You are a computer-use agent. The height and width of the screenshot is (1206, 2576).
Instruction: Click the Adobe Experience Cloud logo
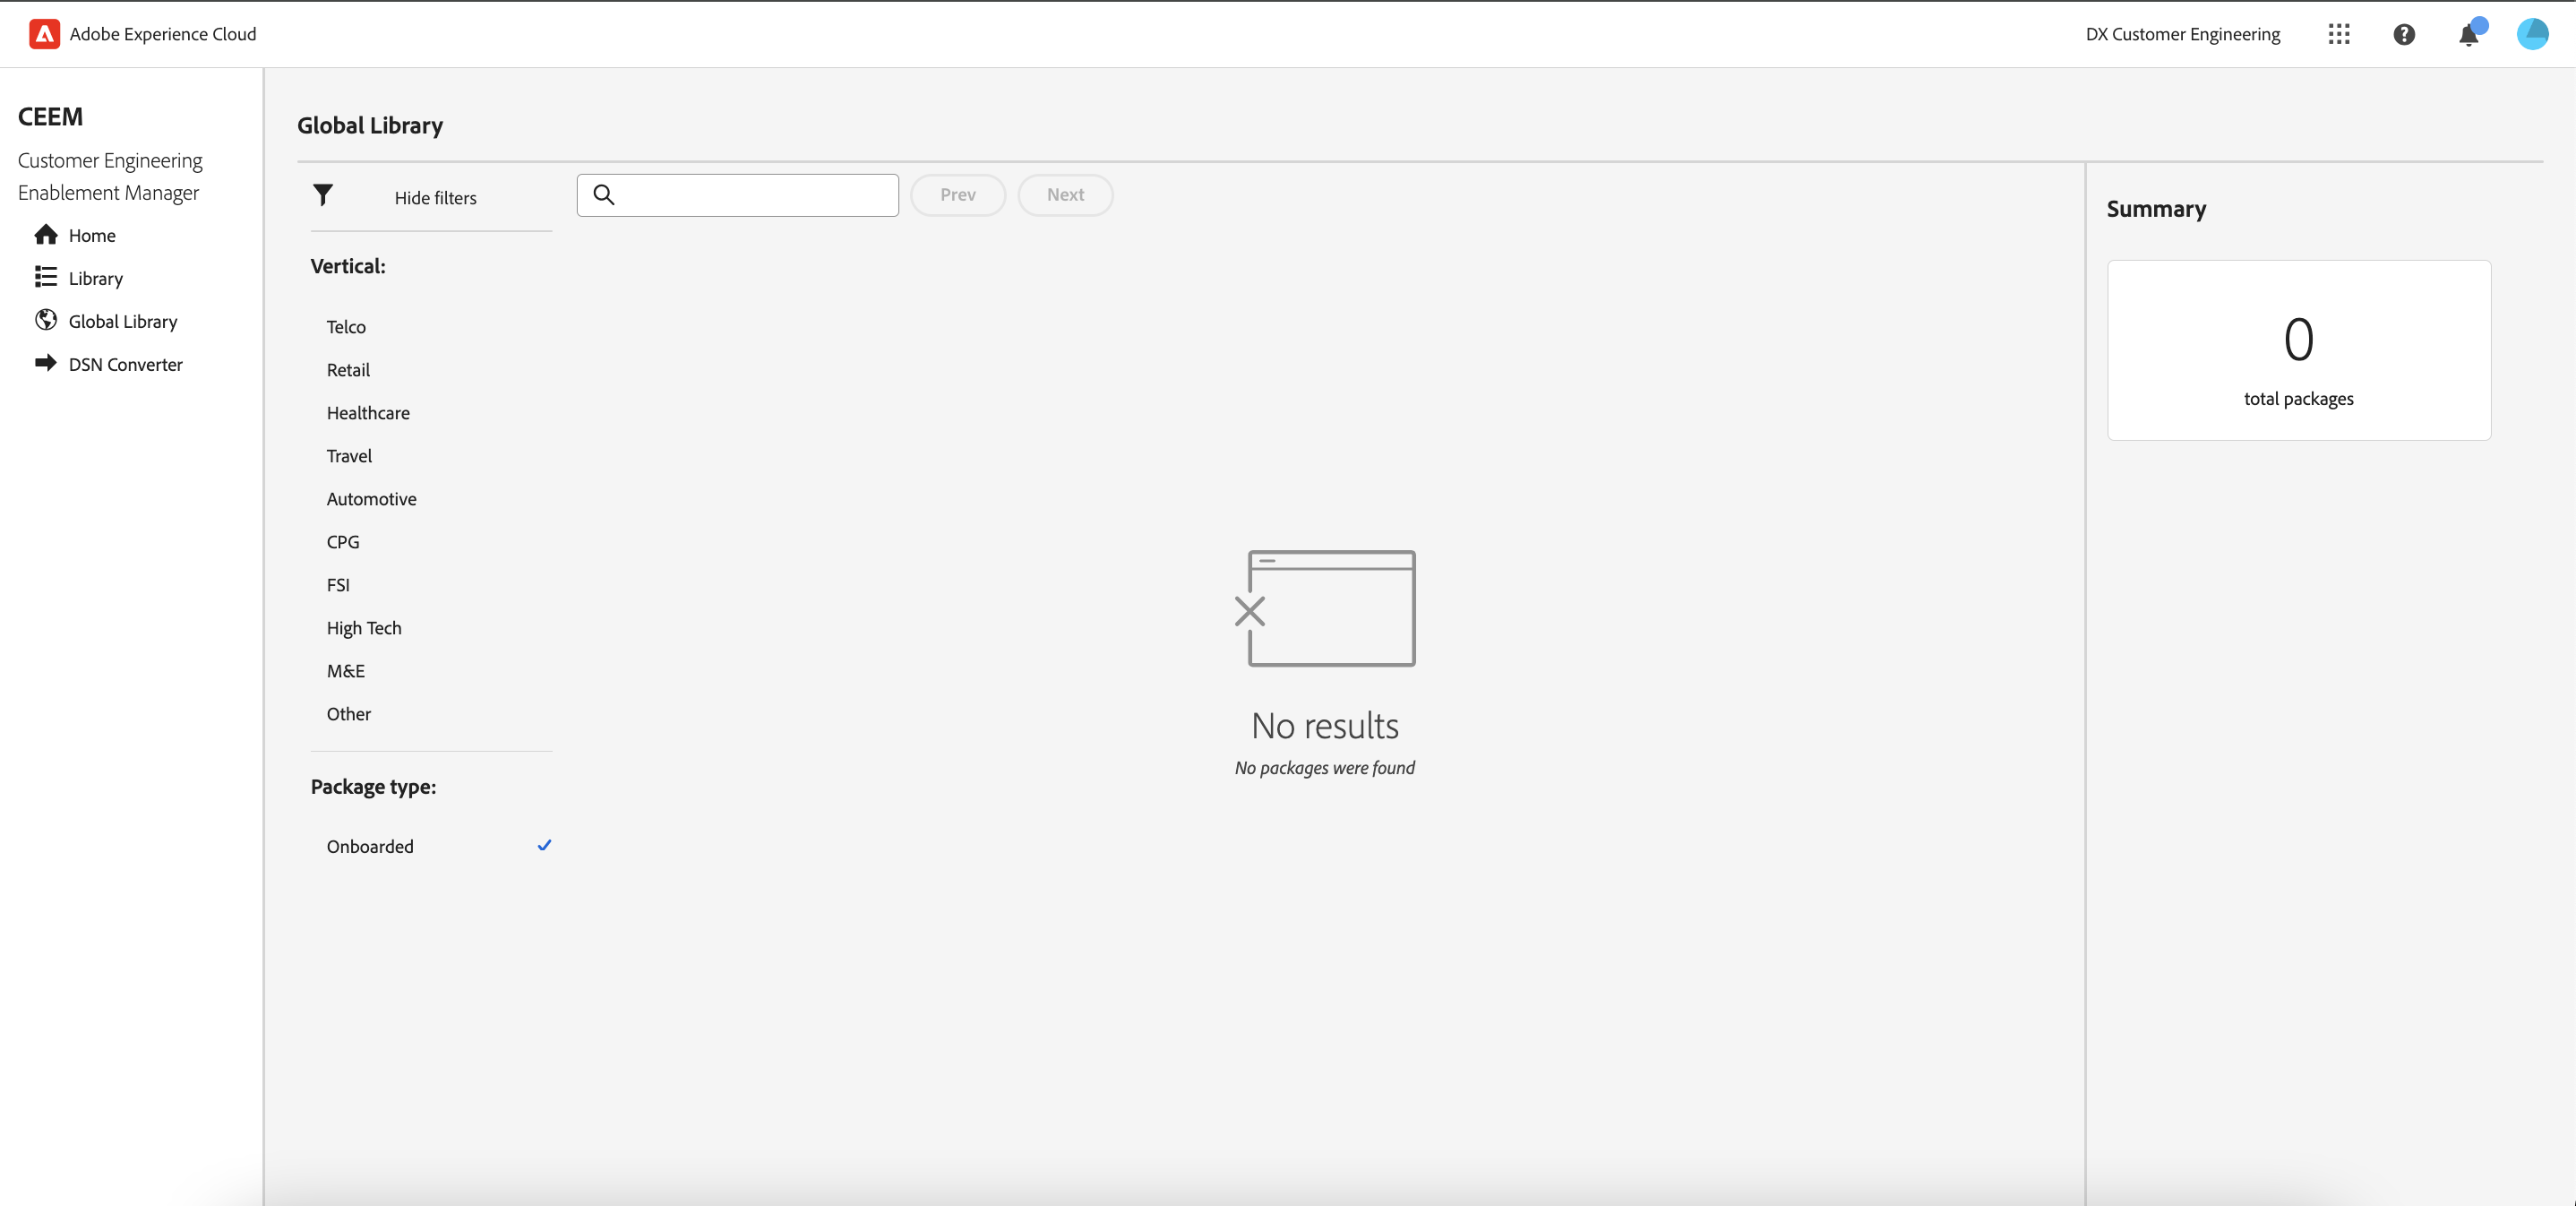point(44,34)
